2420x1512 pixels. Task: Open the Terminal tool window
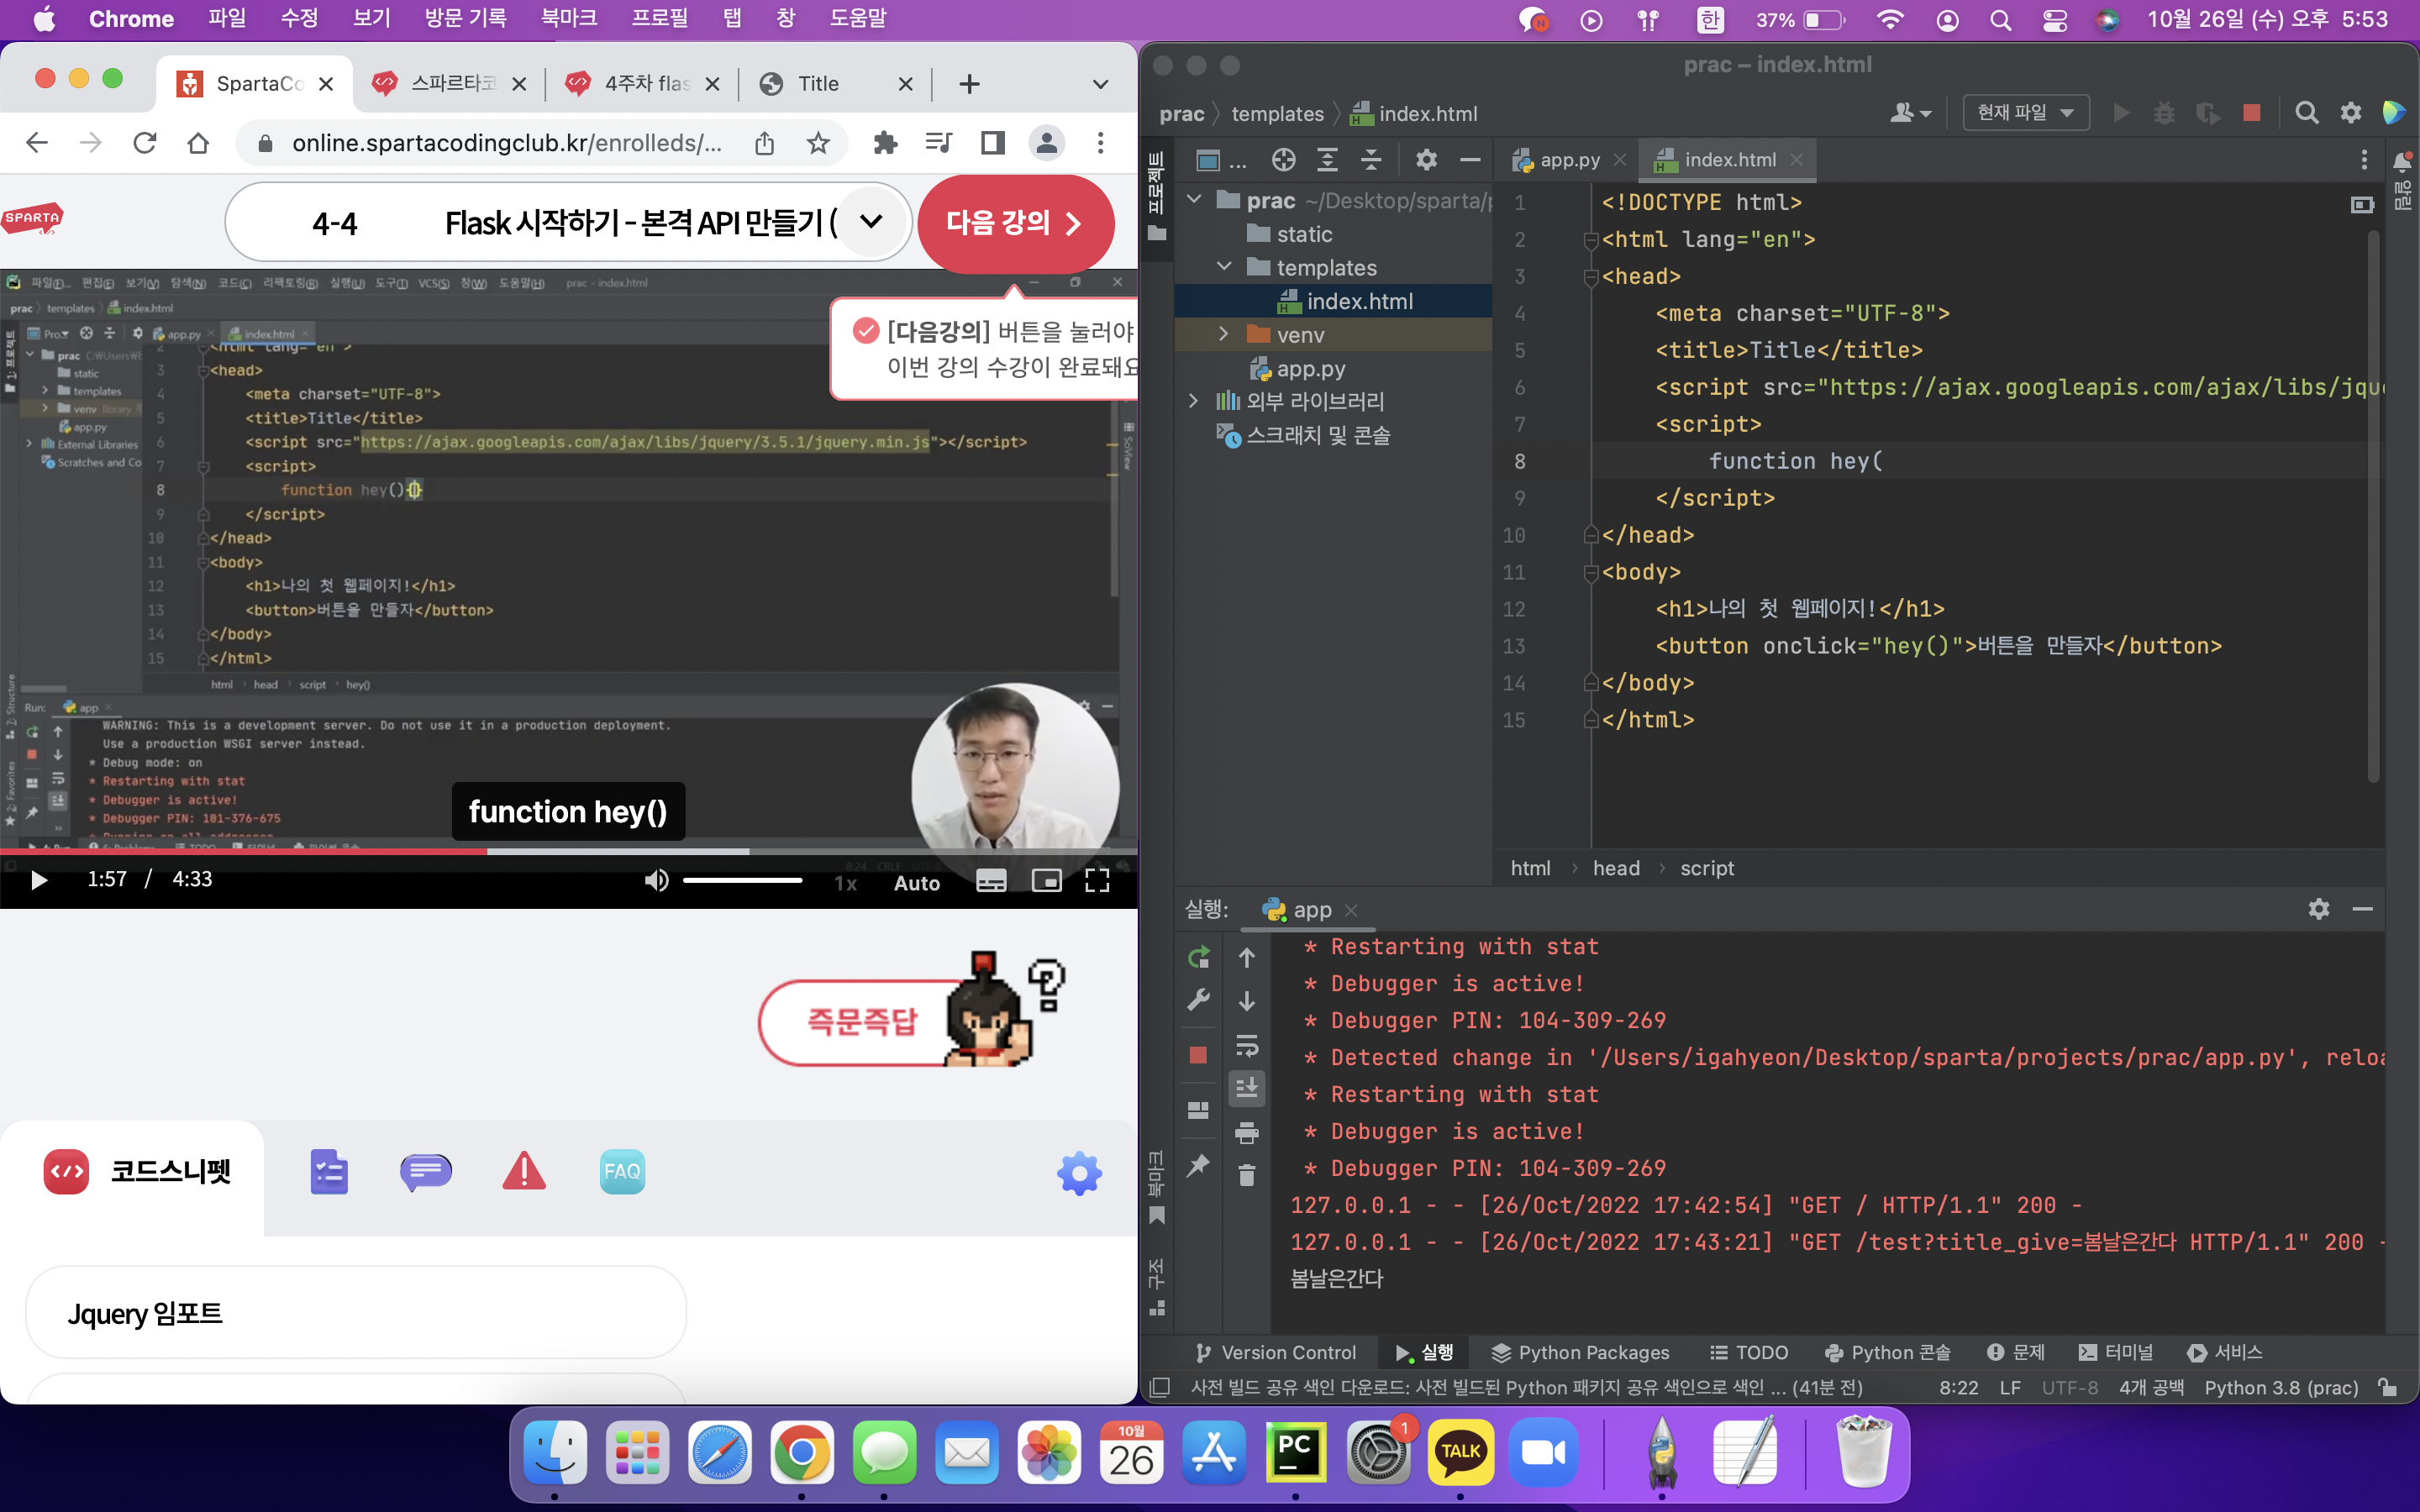click(x=2116, y=1352)
